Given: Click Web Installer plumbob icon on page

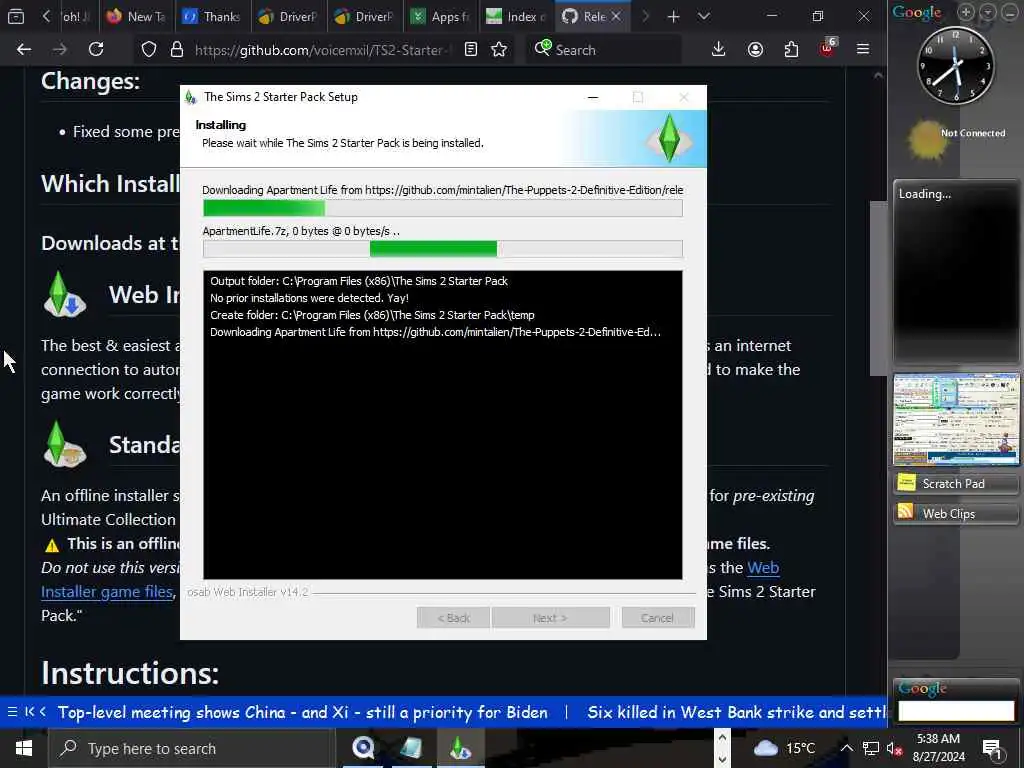Looking at the screenshot, I should coord(64,295).
